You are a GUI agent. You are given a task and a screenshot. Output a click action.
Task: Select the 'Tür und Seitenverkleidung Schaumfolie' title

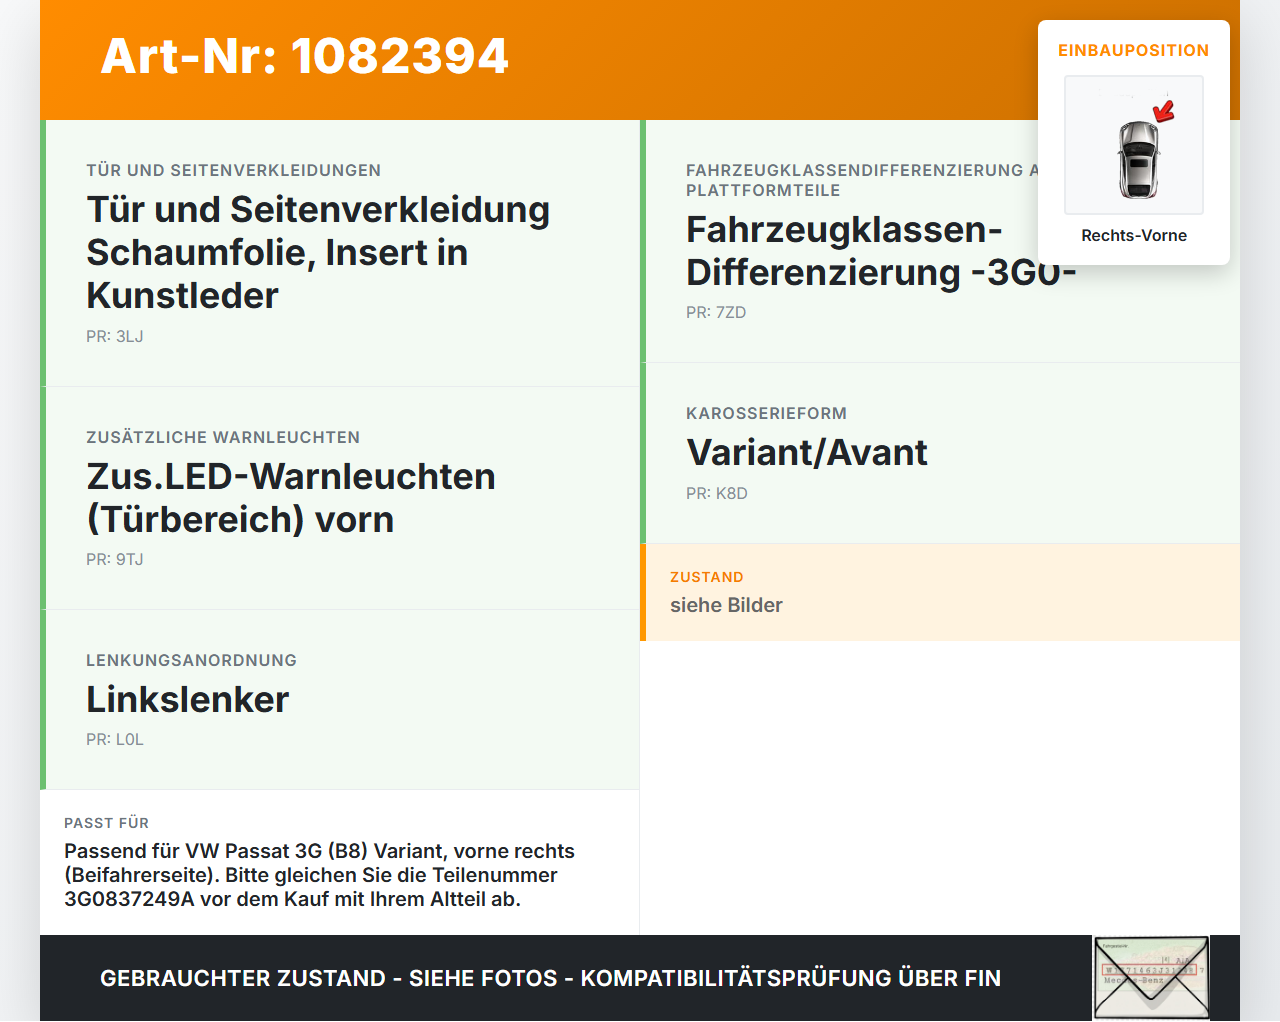(x=318, y=252)
